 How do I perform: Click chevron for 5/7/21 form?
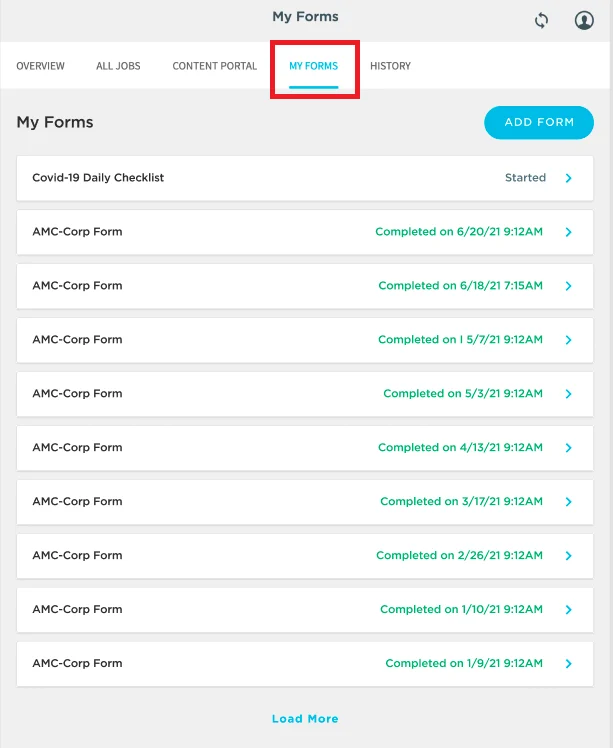click(568, 340)
